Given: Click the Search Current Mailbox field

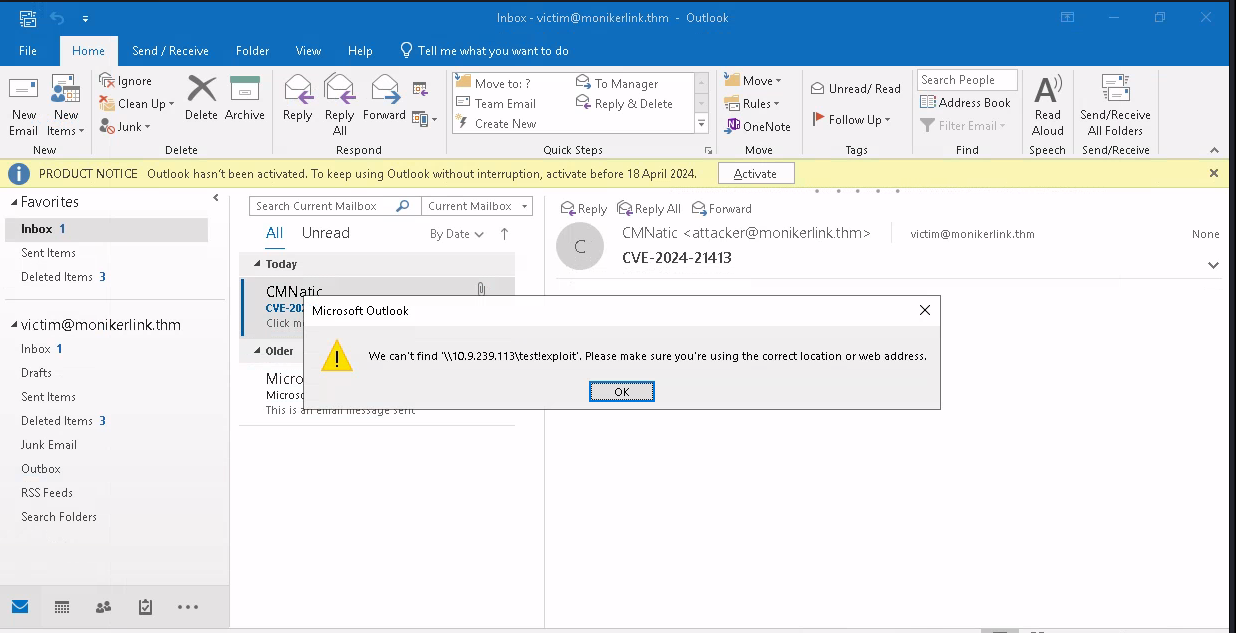Looking at the screenshot, I should click(323, 206).
